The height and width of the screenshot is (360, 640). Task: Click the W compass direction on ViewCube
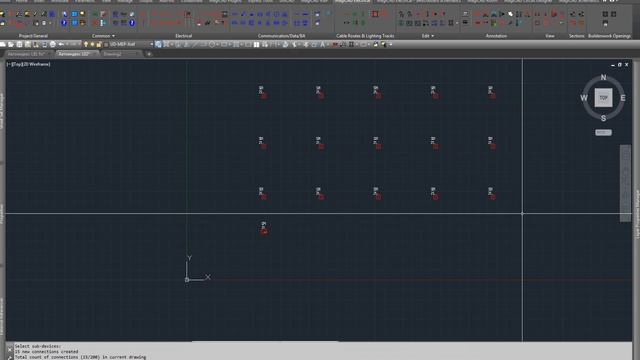coord(584,98)
